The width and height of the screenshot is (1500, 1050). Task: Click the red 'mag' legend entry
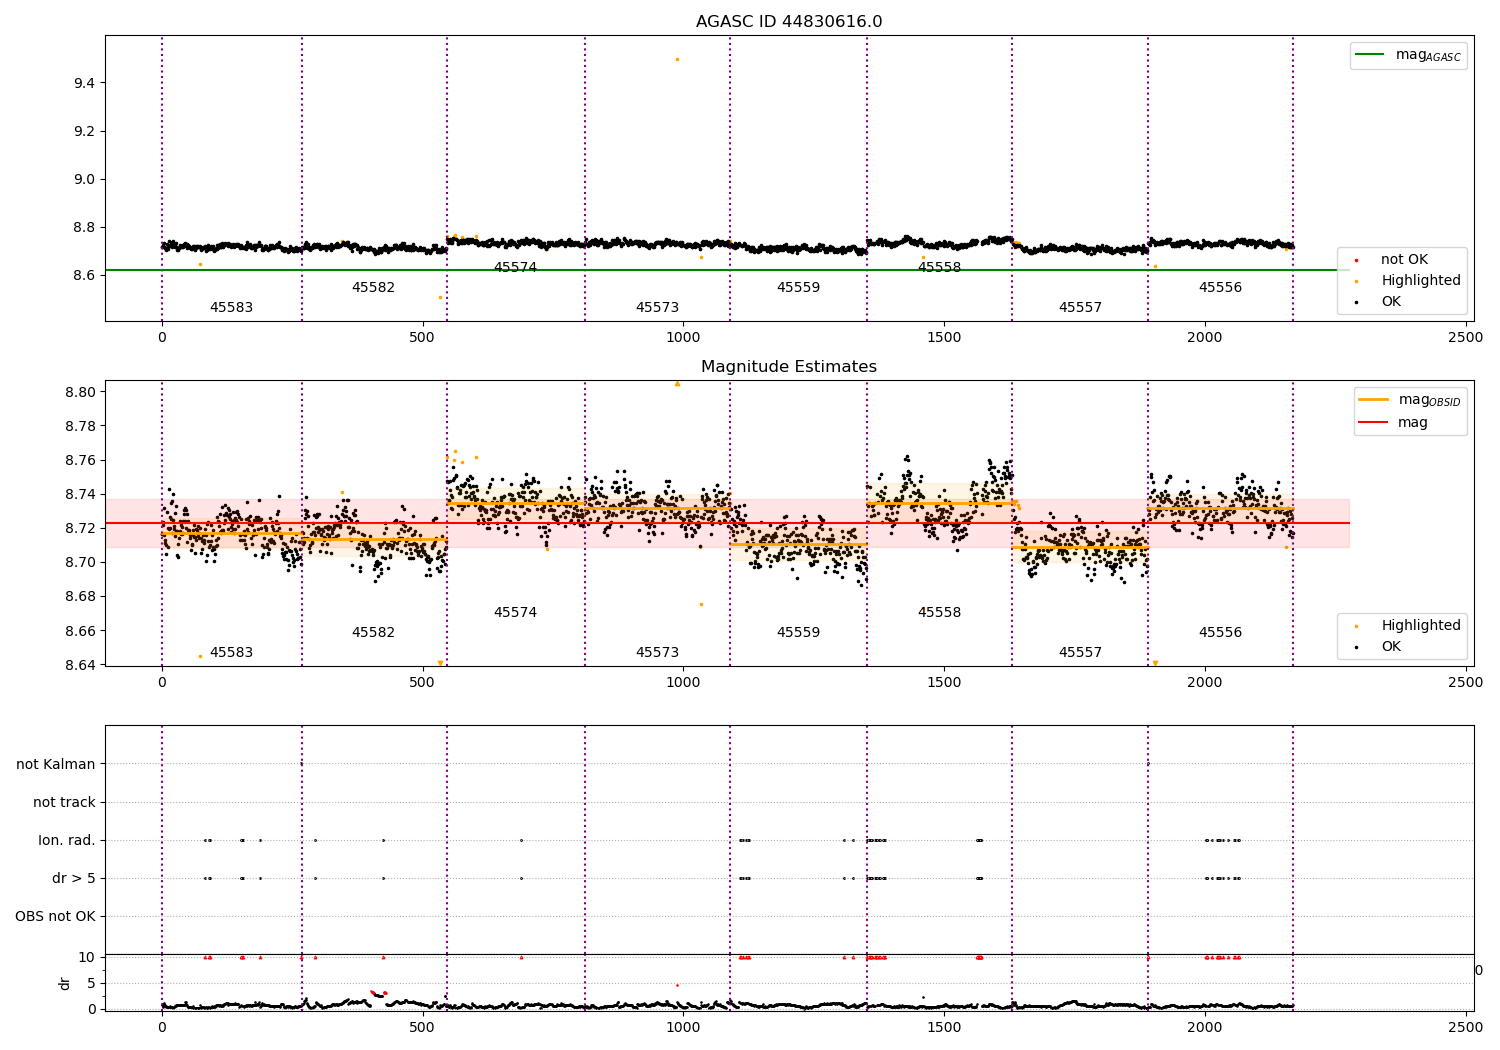tap(1393, 423)
